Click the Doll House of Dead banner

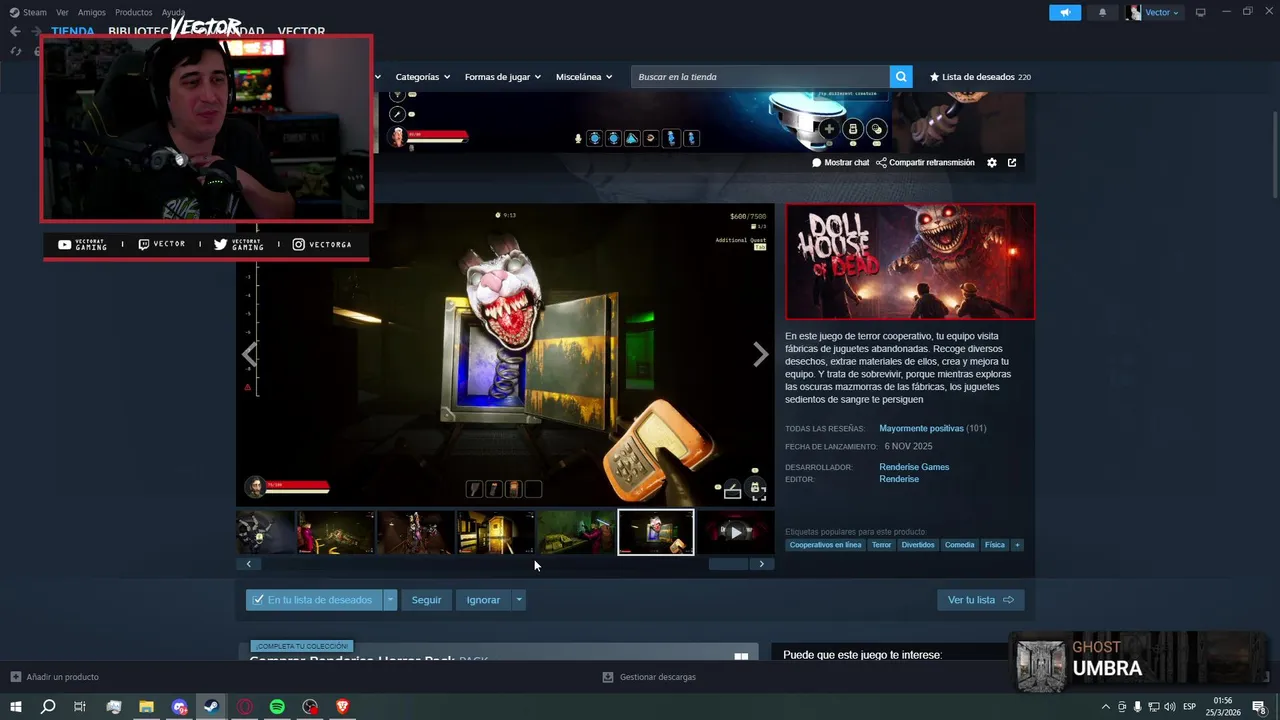(910, 262)
